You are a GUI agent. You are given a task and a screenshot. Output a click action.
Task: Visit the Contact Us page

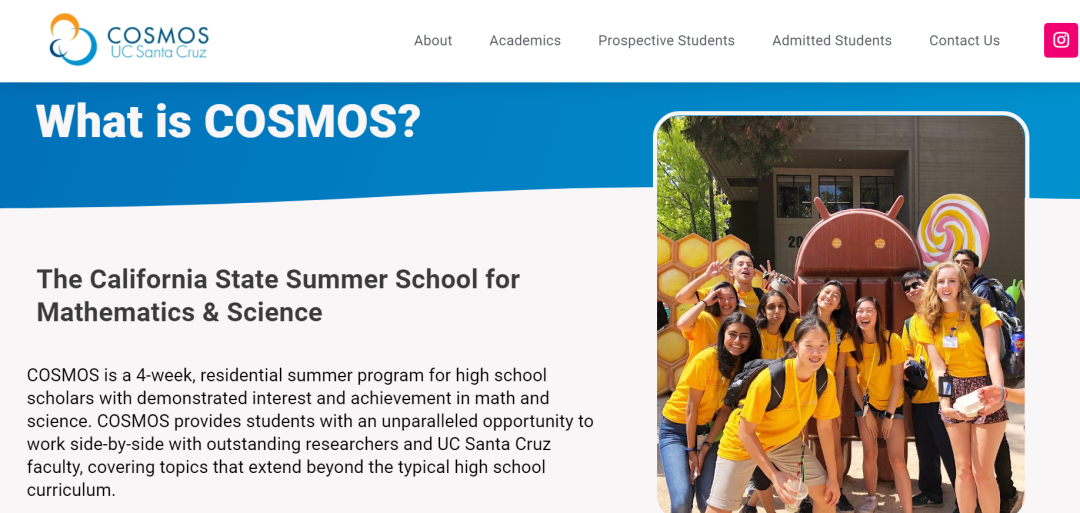click(964, 41)
